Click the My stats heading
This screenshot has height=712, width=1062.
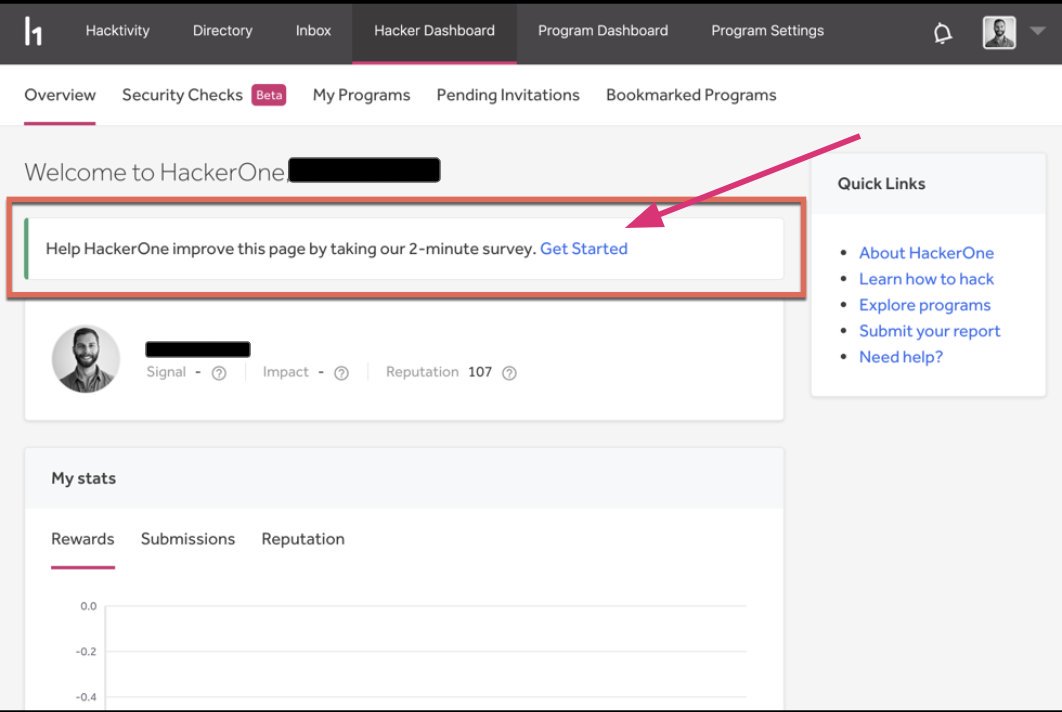pos(83,478)
